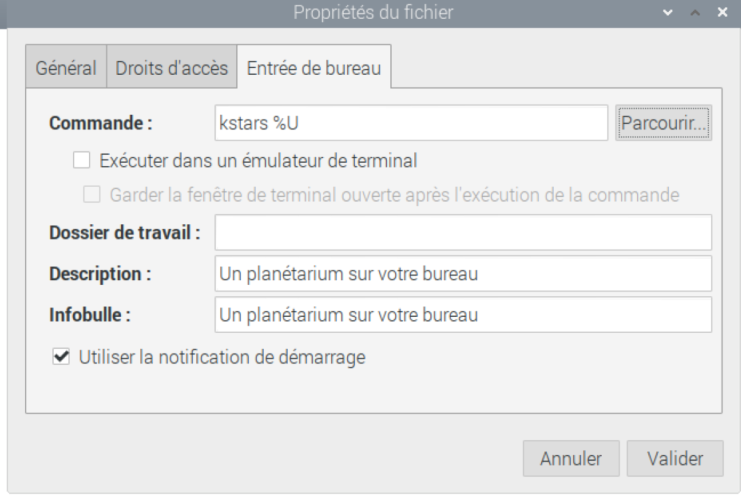741x498 pixels.
Task: Check Garder la fenêtre de terminal ouverte
Action: tap(93, 193)
